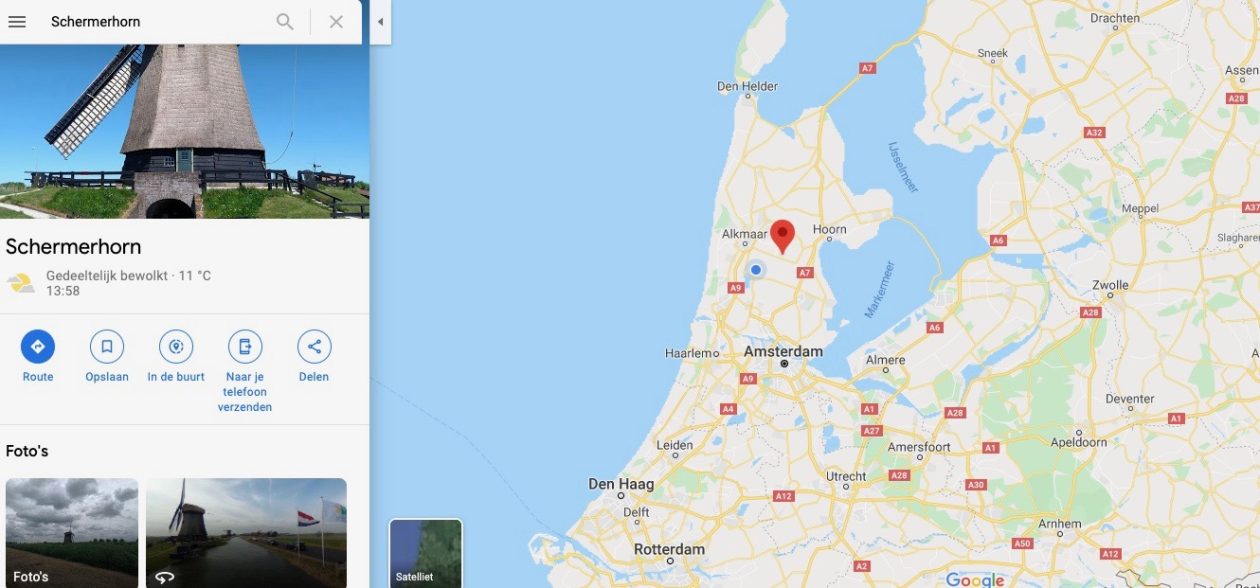Select the Den Haag city label

coord(621,484)
